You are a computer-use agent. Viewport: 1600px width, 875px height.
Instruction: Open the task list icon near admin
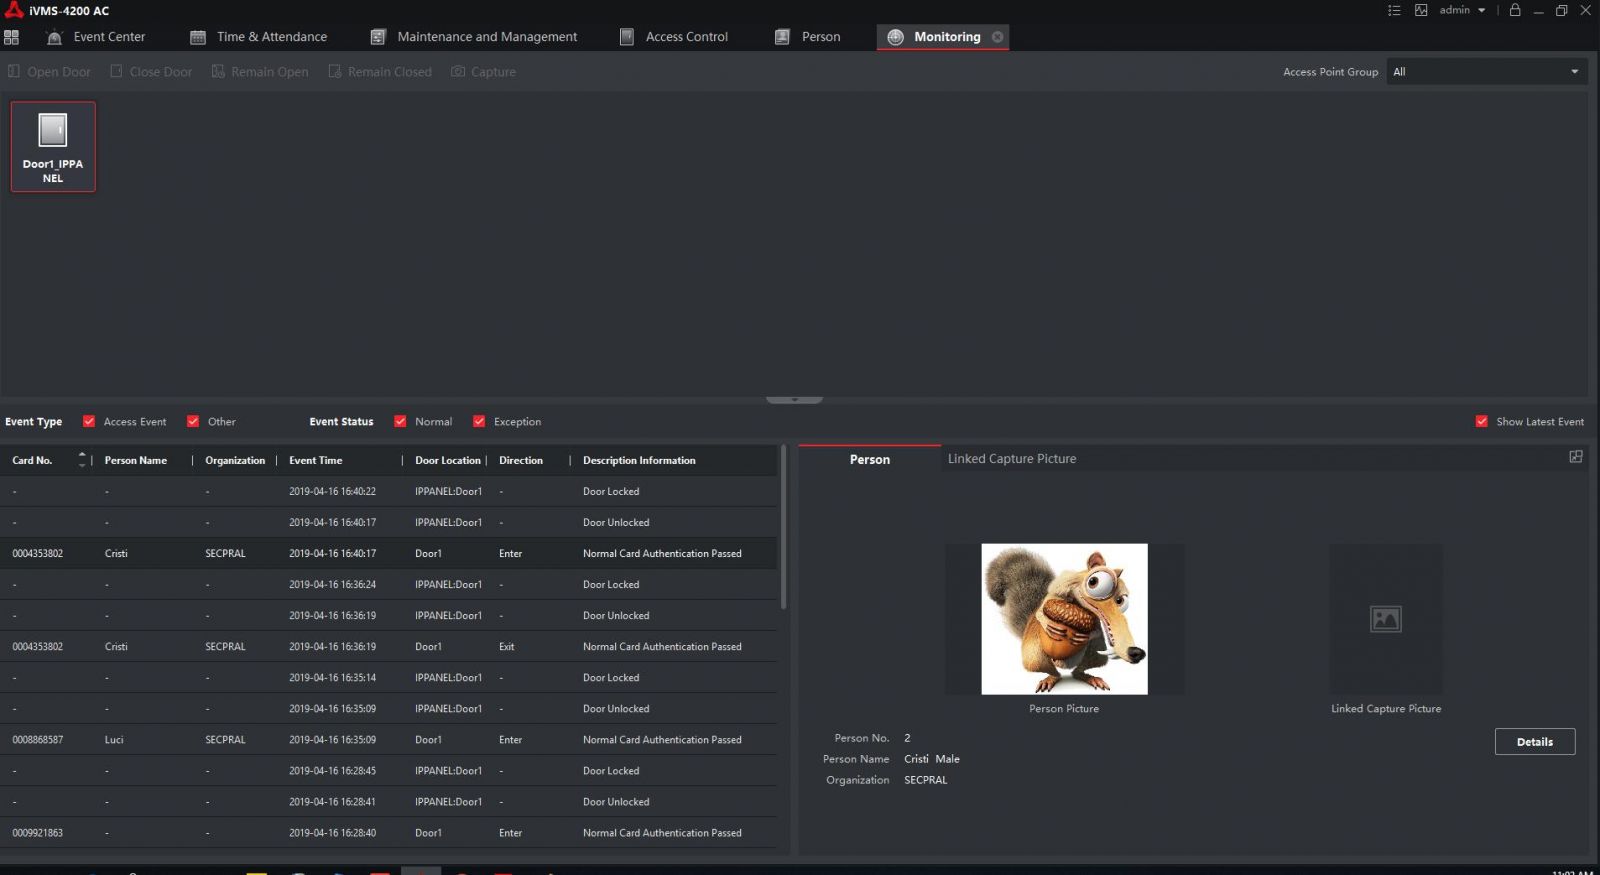point(1394,10)
